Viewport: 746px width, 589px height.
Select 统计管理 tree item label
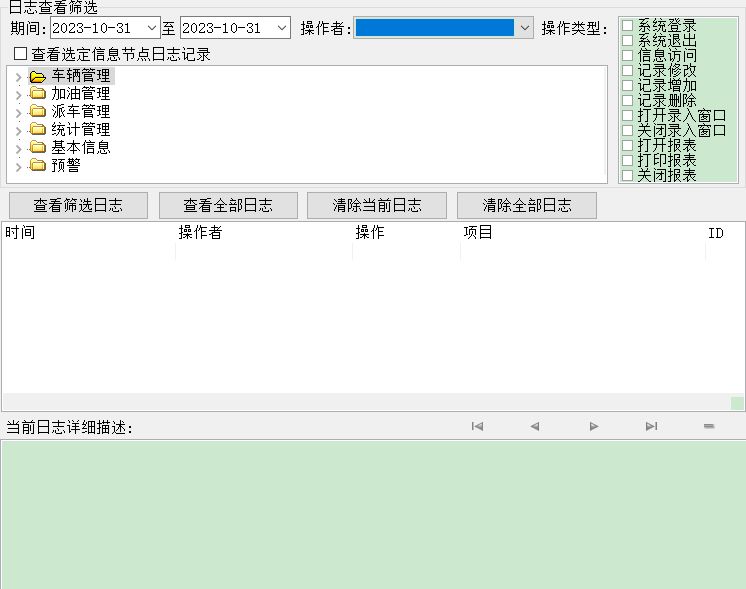point(81,129)
